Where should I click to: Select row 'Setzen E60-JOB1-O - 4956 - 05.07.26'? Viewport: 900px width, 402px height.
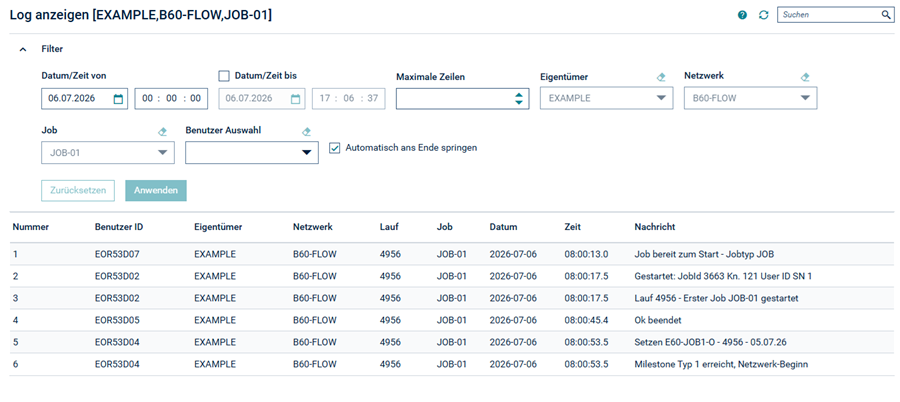(x=452, y=342)
